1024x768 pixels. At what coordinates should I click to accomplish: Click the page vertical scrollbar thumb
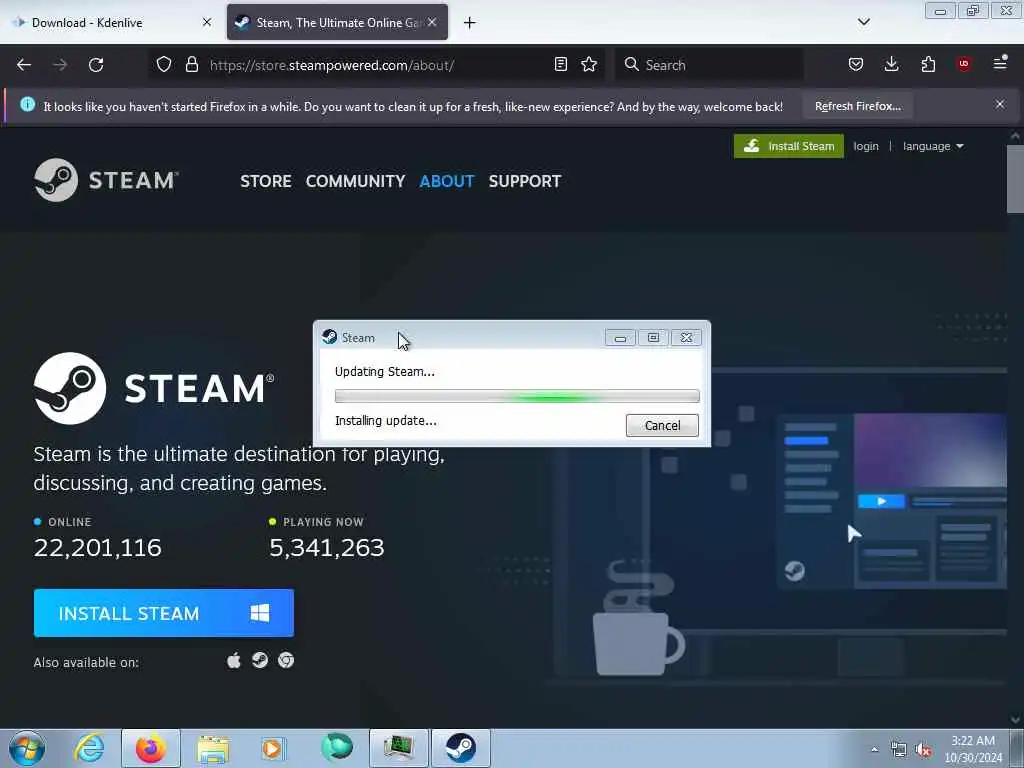coord(1015,178)
